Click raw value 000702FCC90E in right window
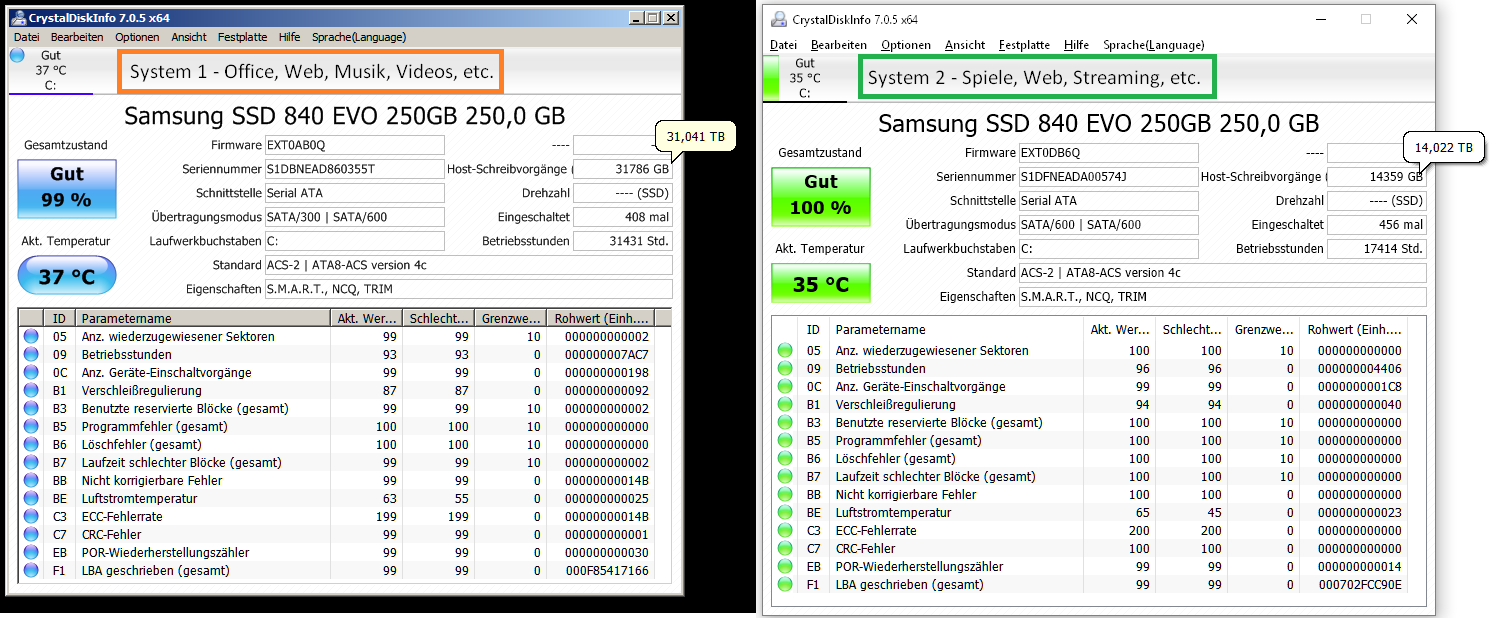This screenshot has height=620, width=1495. point(1361,585)
